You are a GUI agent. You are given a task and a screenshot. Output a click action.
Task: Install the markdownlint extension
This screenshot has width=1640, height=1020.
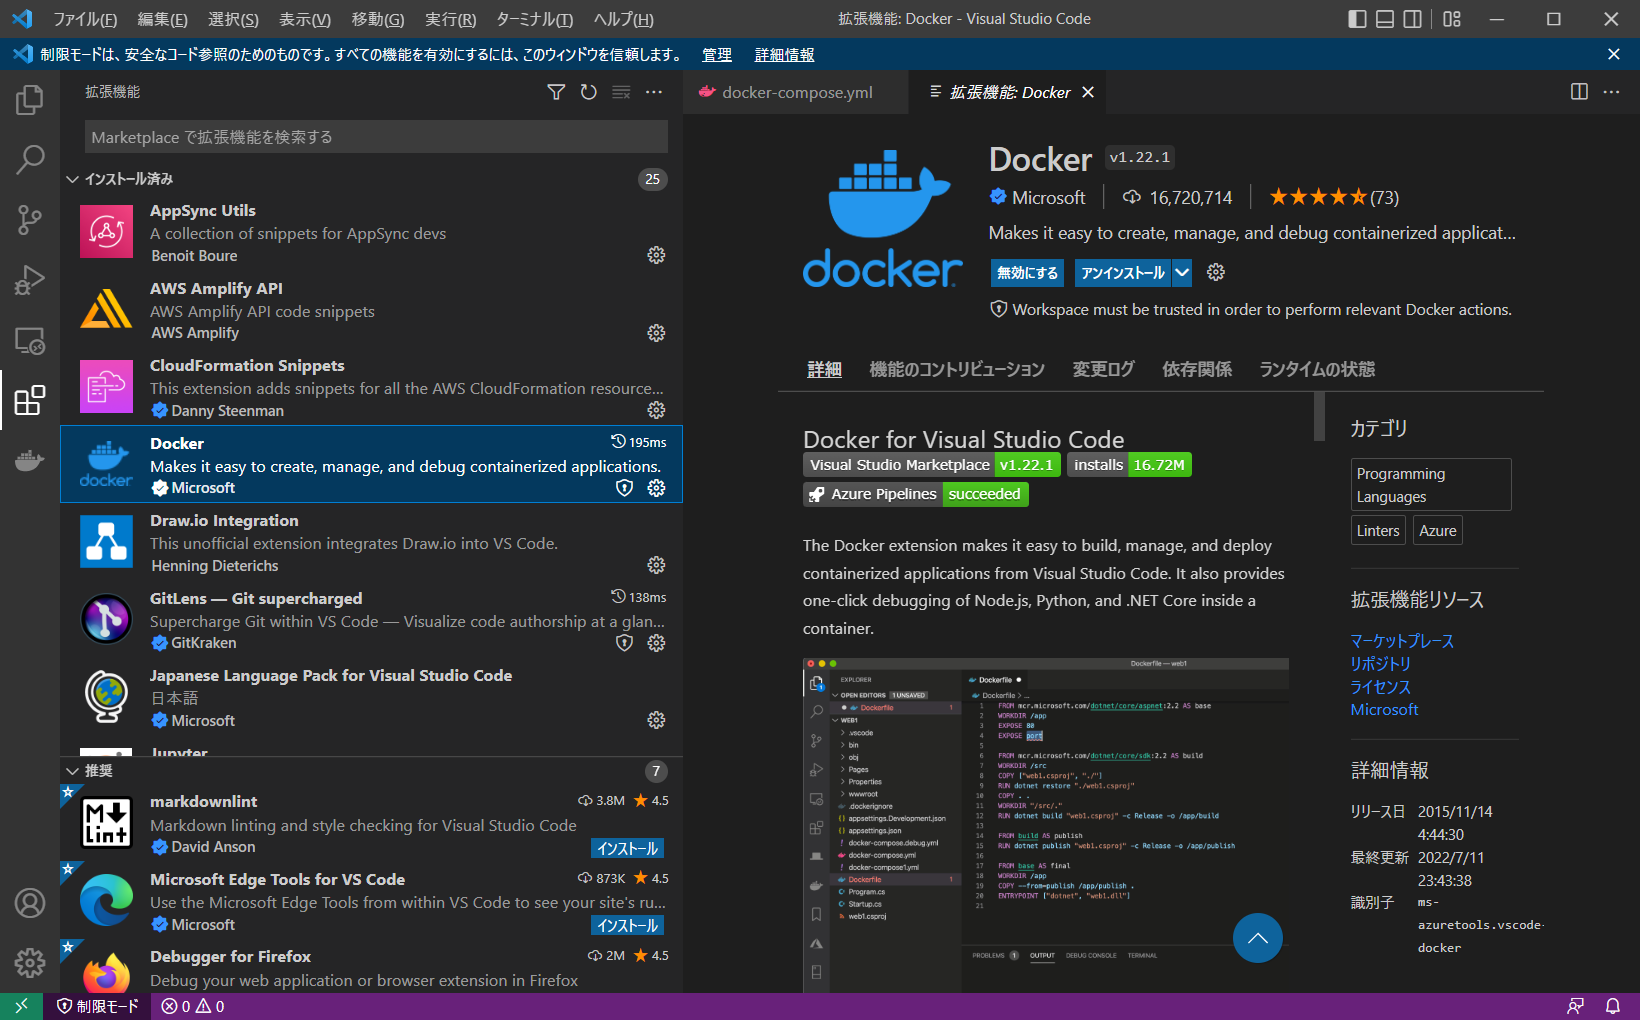[x=627, y=847]
